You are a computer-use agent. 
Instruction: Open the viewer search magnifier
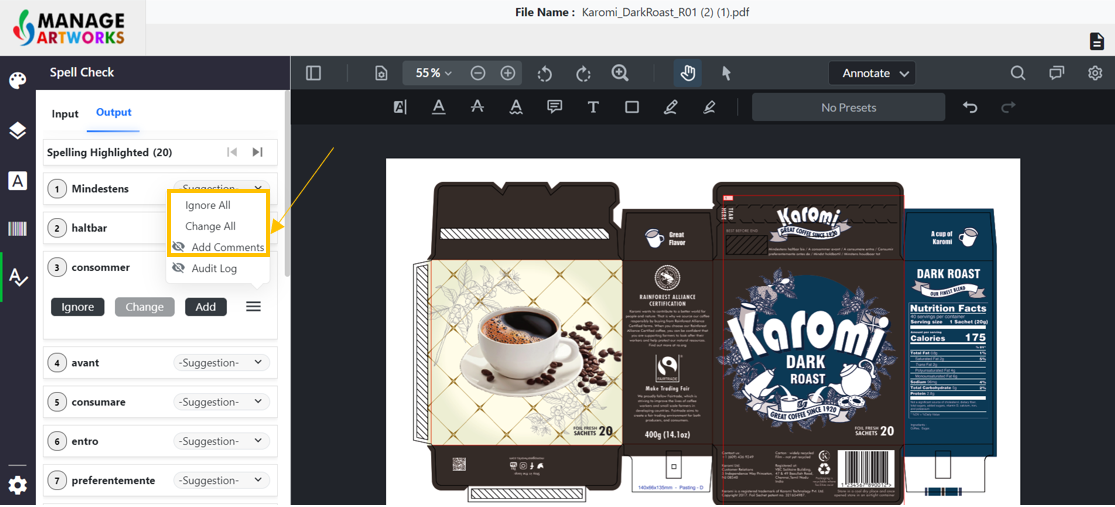point(1018,73)
